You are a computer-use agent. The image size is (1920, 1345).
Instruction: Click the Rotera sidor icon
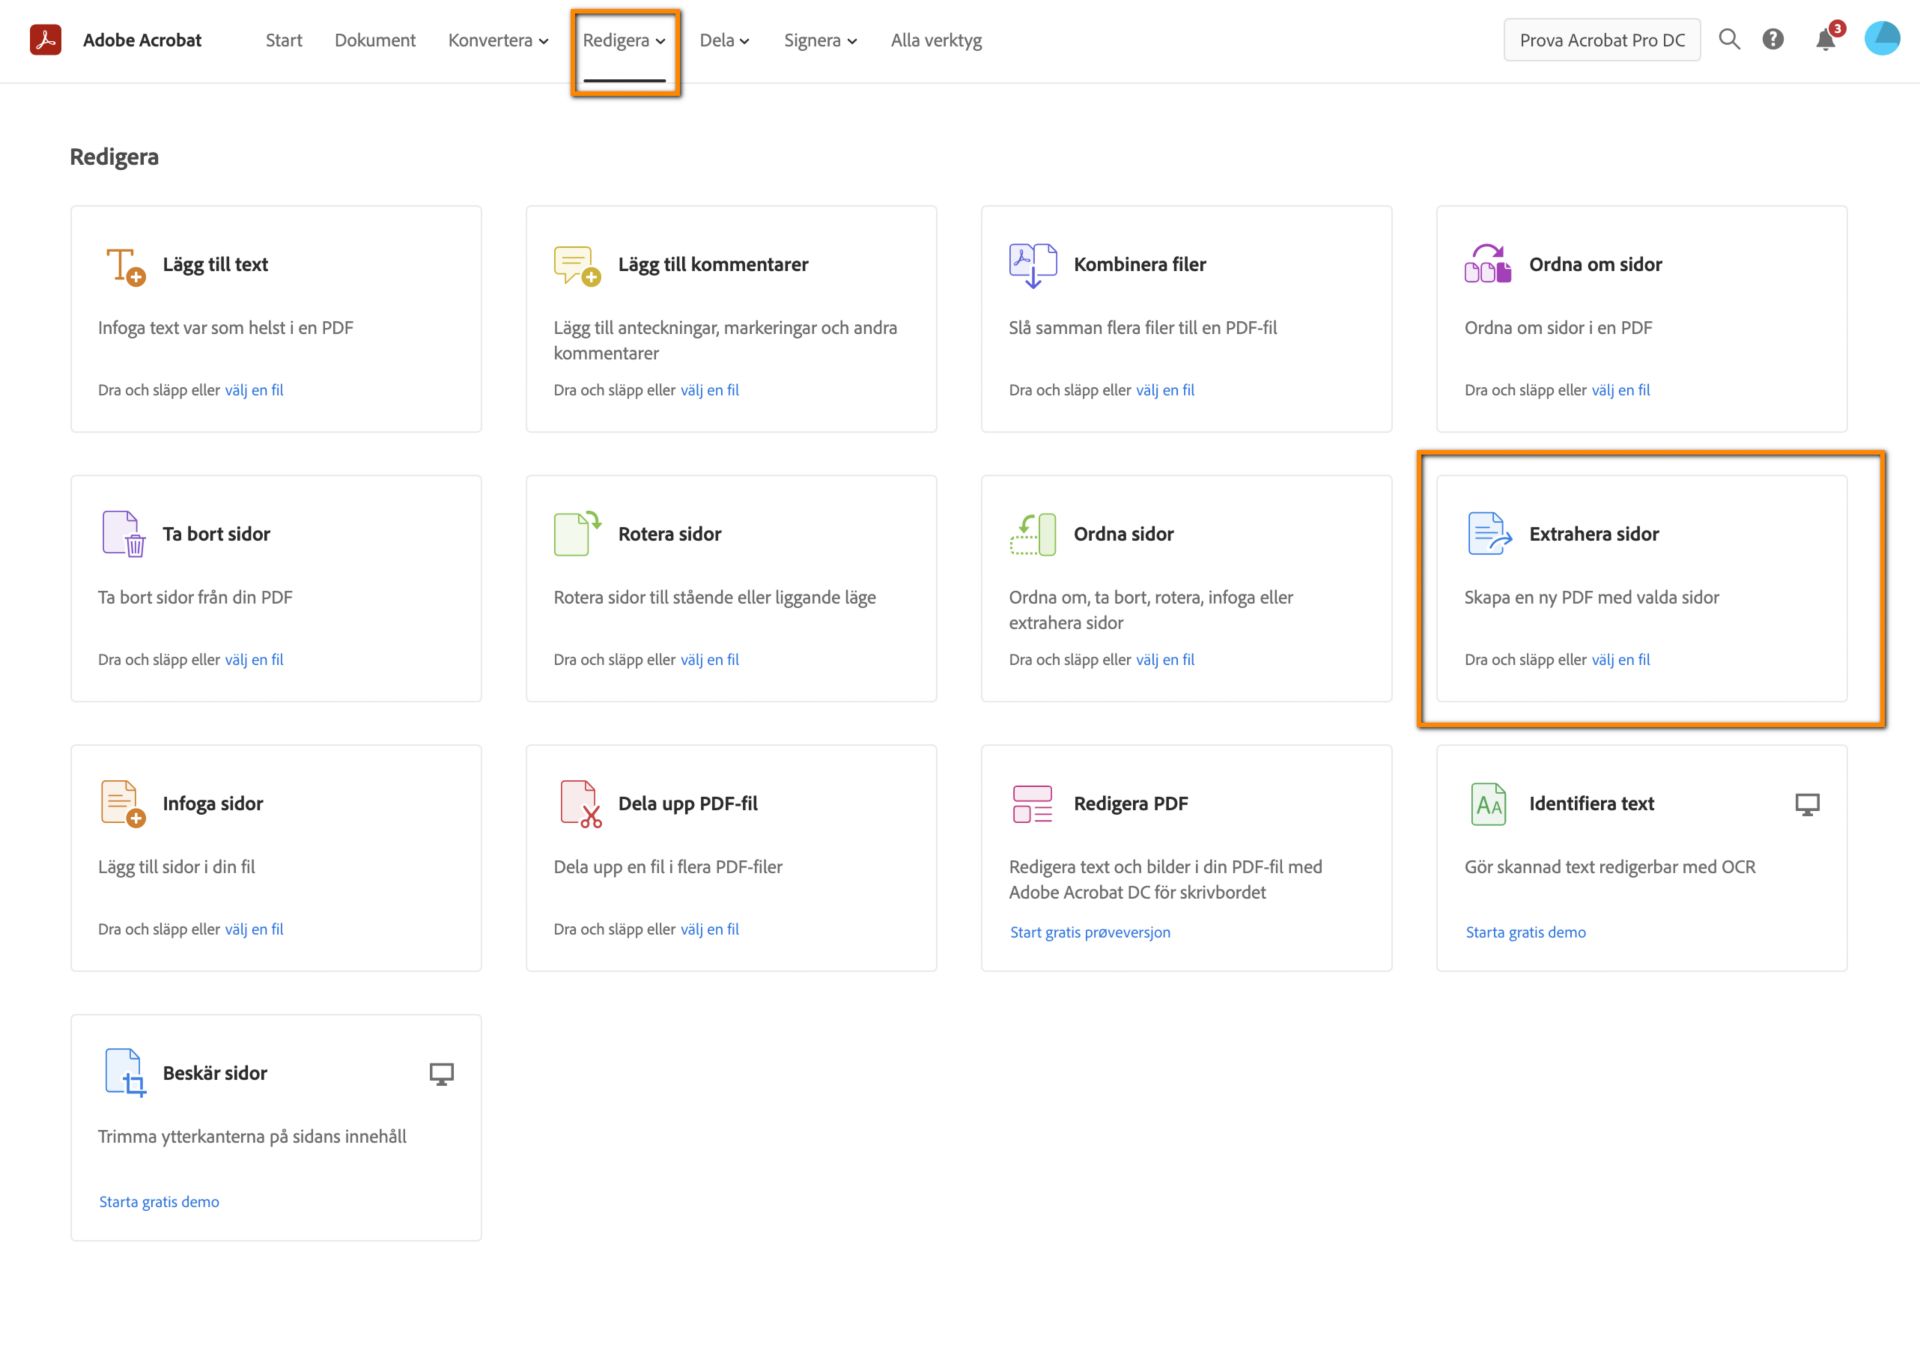coord(577,534)
